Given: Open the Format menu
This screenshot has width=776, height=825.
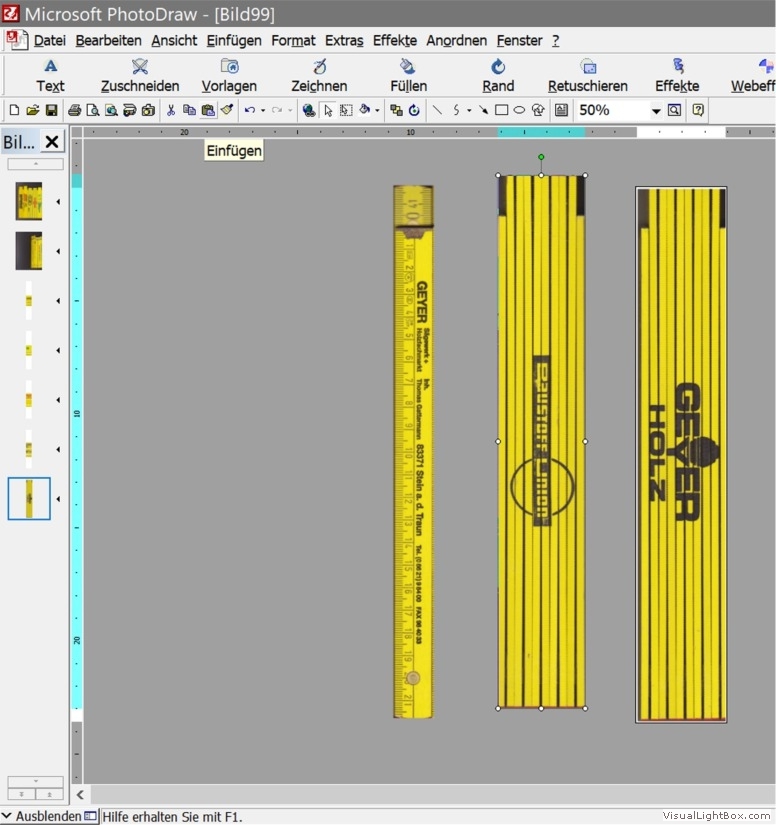Looking at the screenshot, I should [294, 41].
